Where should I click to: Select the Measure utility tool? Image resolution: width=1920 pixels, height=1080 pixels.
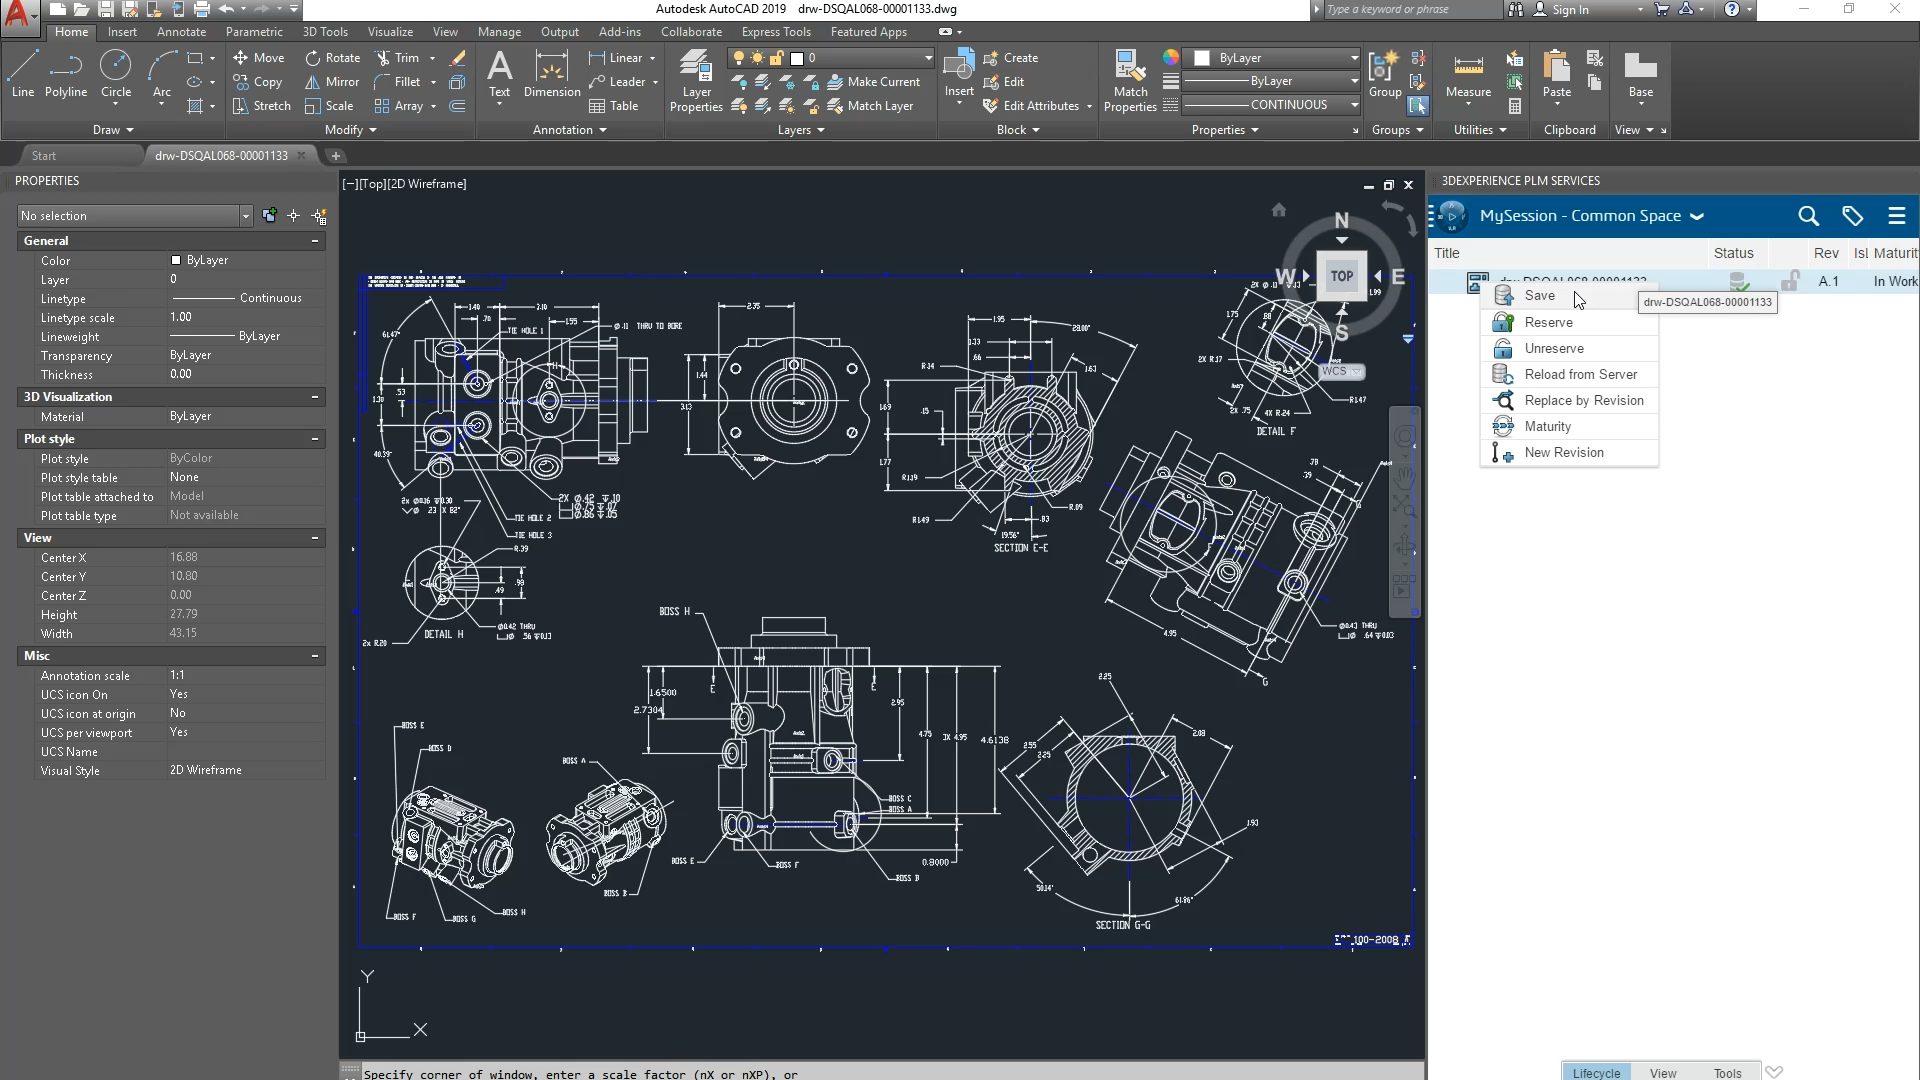(1468, 75)
